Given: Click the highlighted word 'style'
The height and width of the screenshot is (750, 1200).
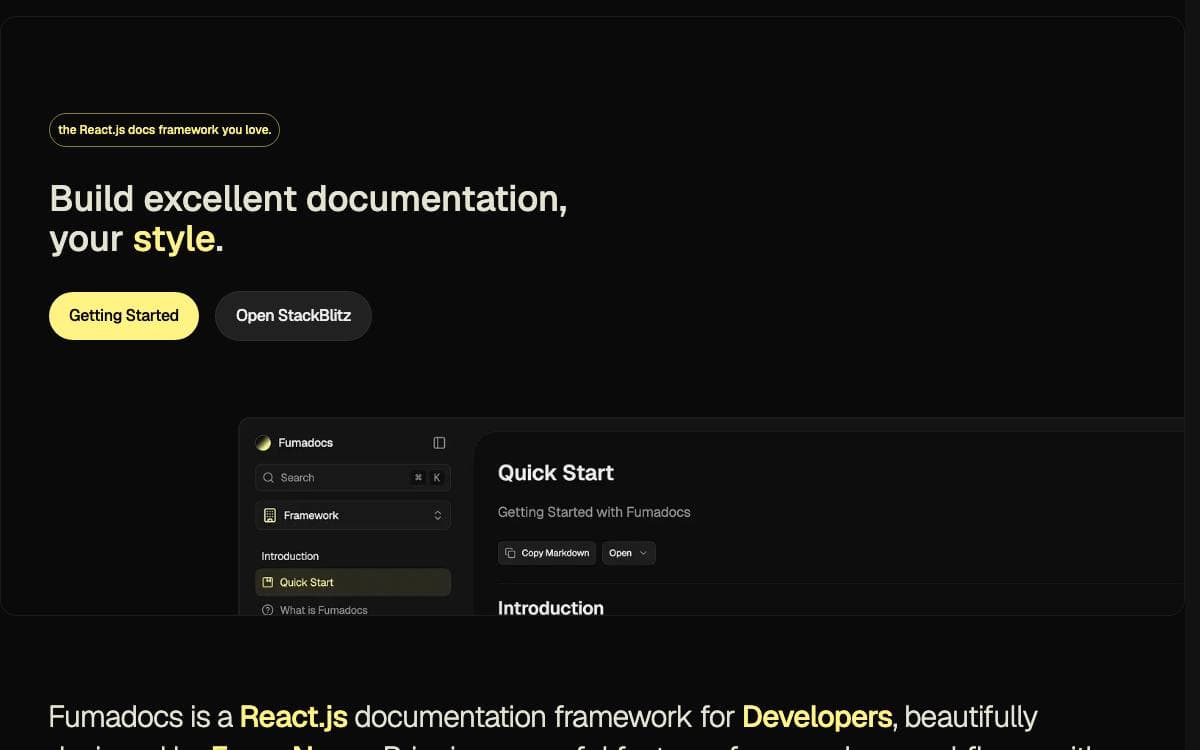Looking at the screenshot, I should [174, 239].
